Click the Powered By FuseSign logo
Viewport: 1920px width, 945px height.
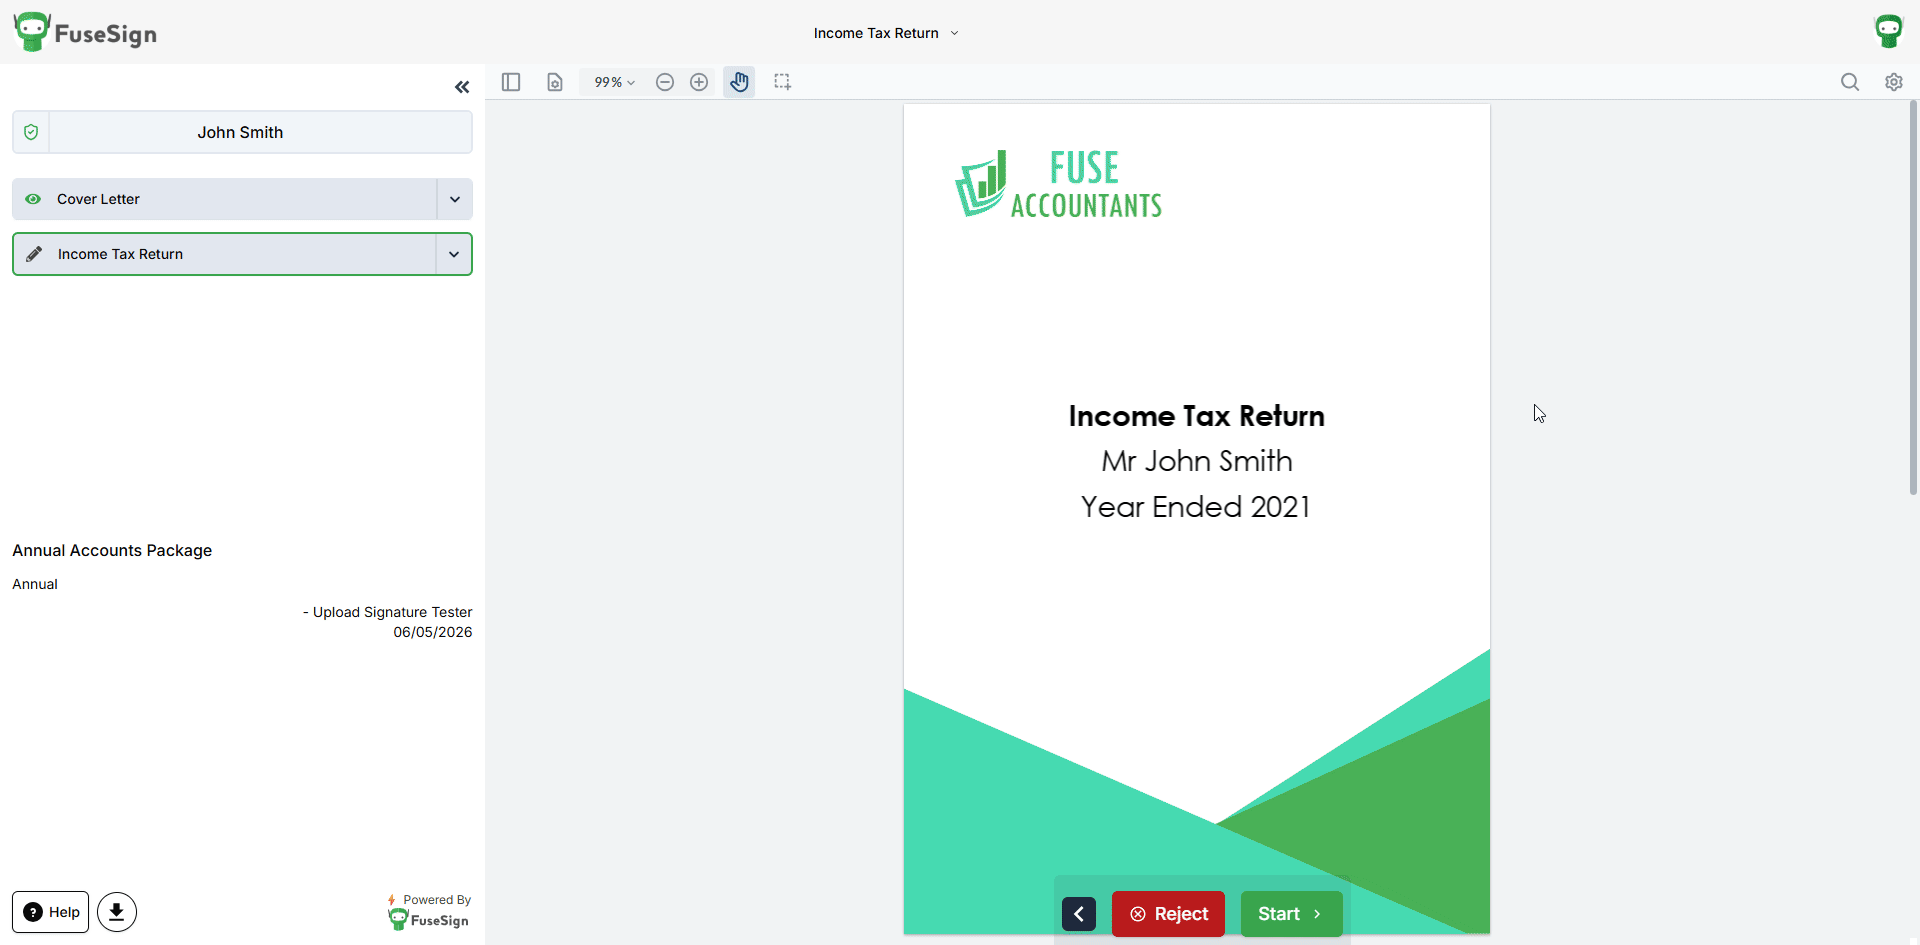[x=429, y=911]
